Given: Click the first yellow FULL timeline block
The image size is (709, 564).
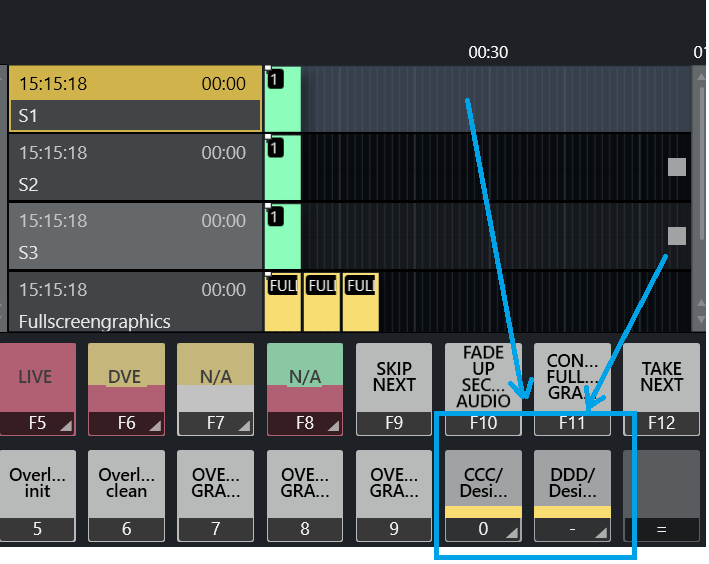Looking at the screenshot, I should (x=282, y=304).
